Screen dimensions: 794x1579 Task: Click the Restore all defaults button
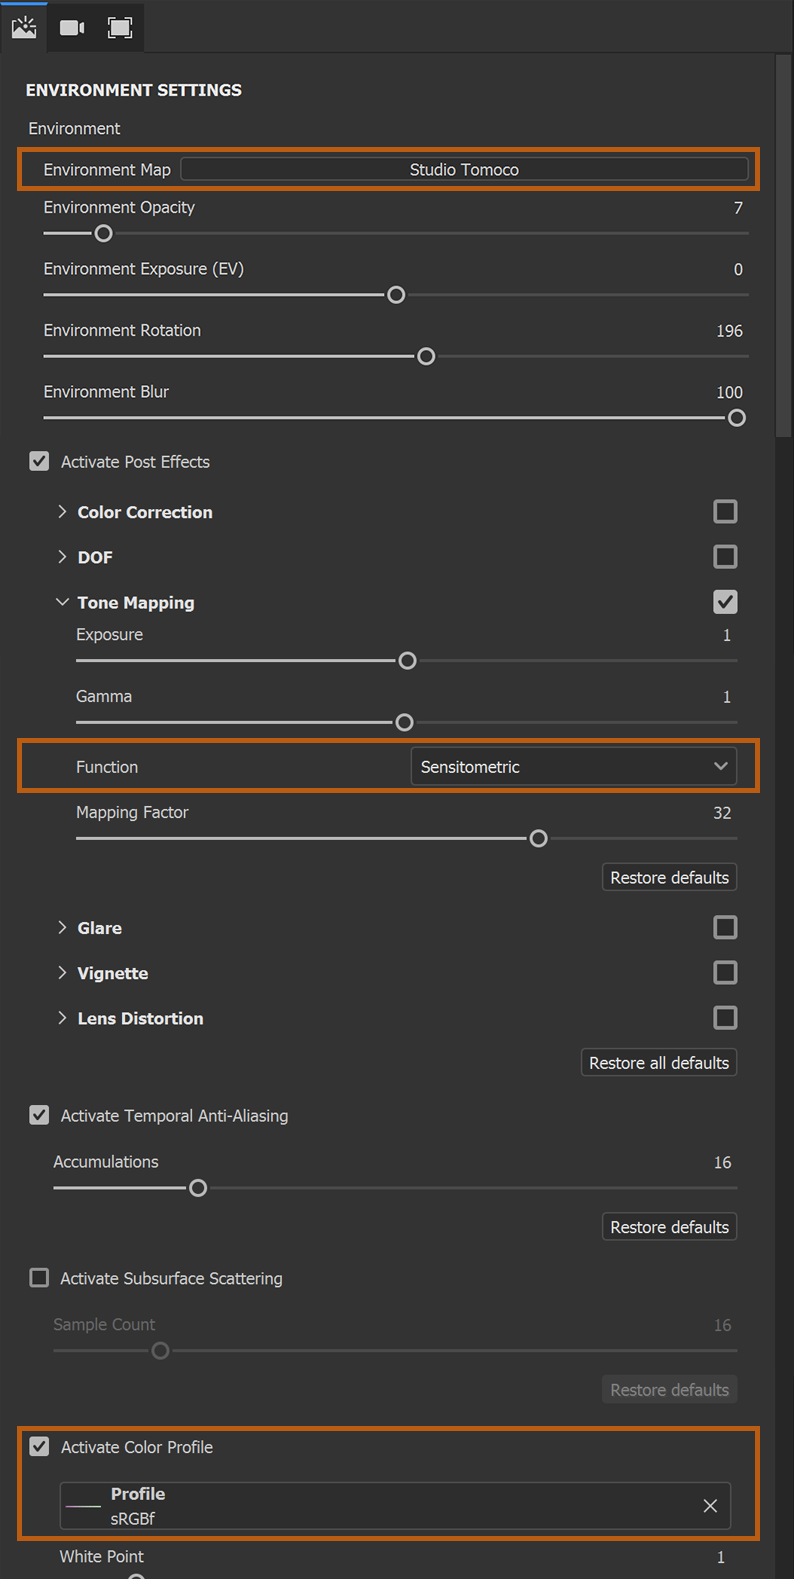pos(659,1063)
